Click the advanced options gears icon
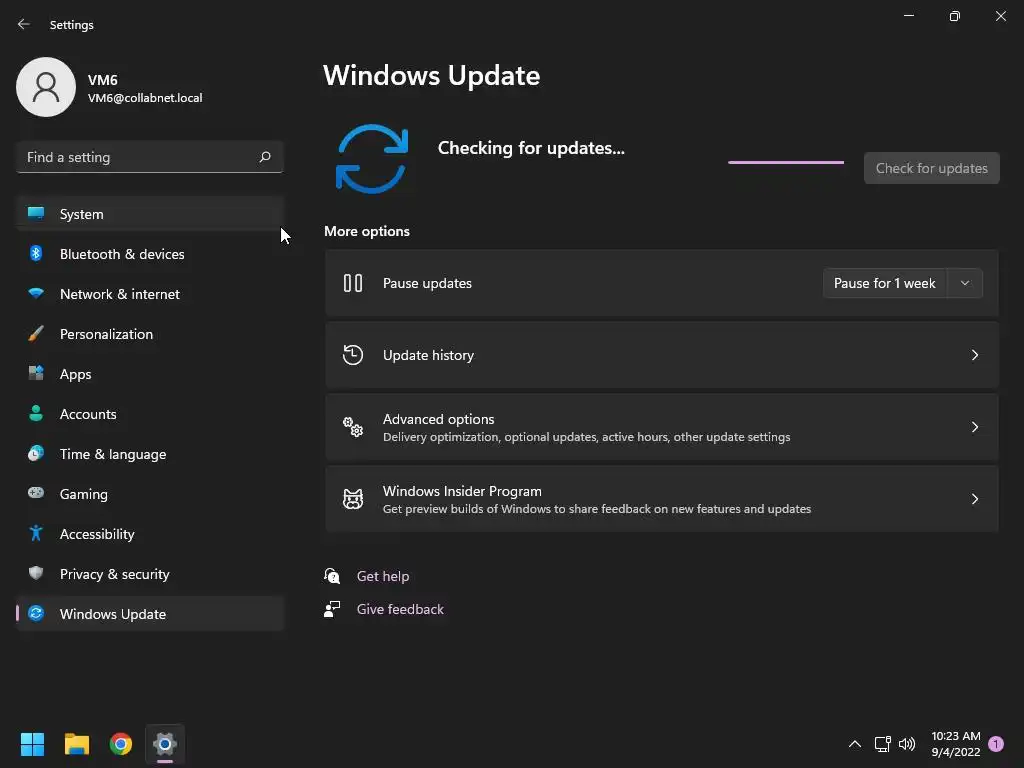The width and height of the screenshot is (1024, 768). 353,426
